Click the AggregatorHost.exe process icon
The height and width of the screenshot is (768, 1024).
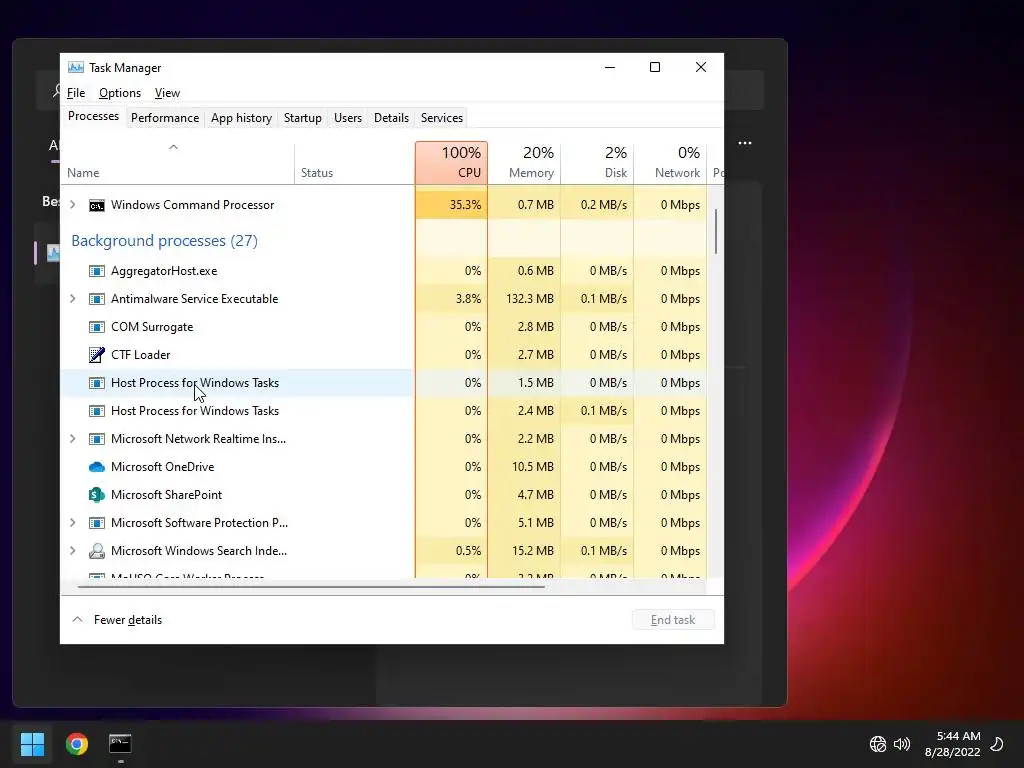[97, 271]
